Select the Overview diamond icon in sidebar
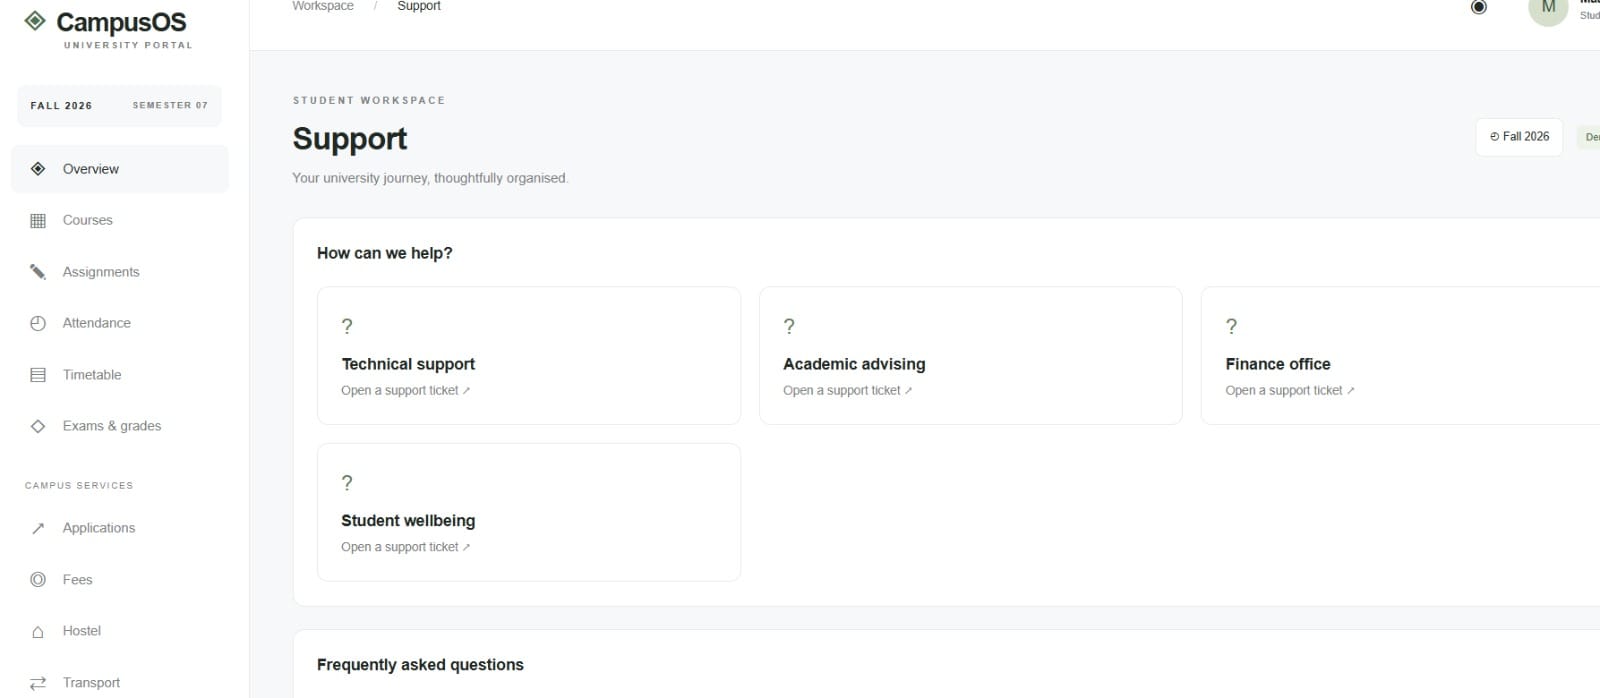 pyautogui.click(x=38, y=169)
